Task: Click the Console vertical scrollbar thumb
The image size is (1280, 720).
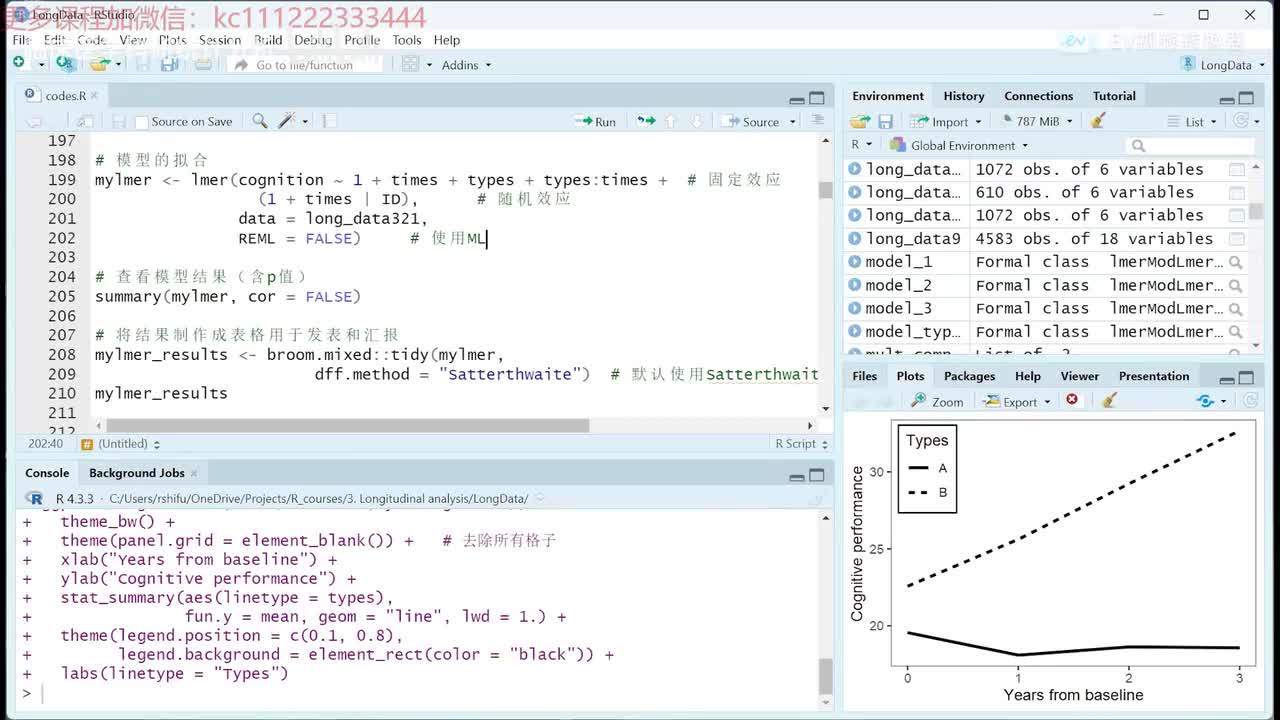Action: 825,676
